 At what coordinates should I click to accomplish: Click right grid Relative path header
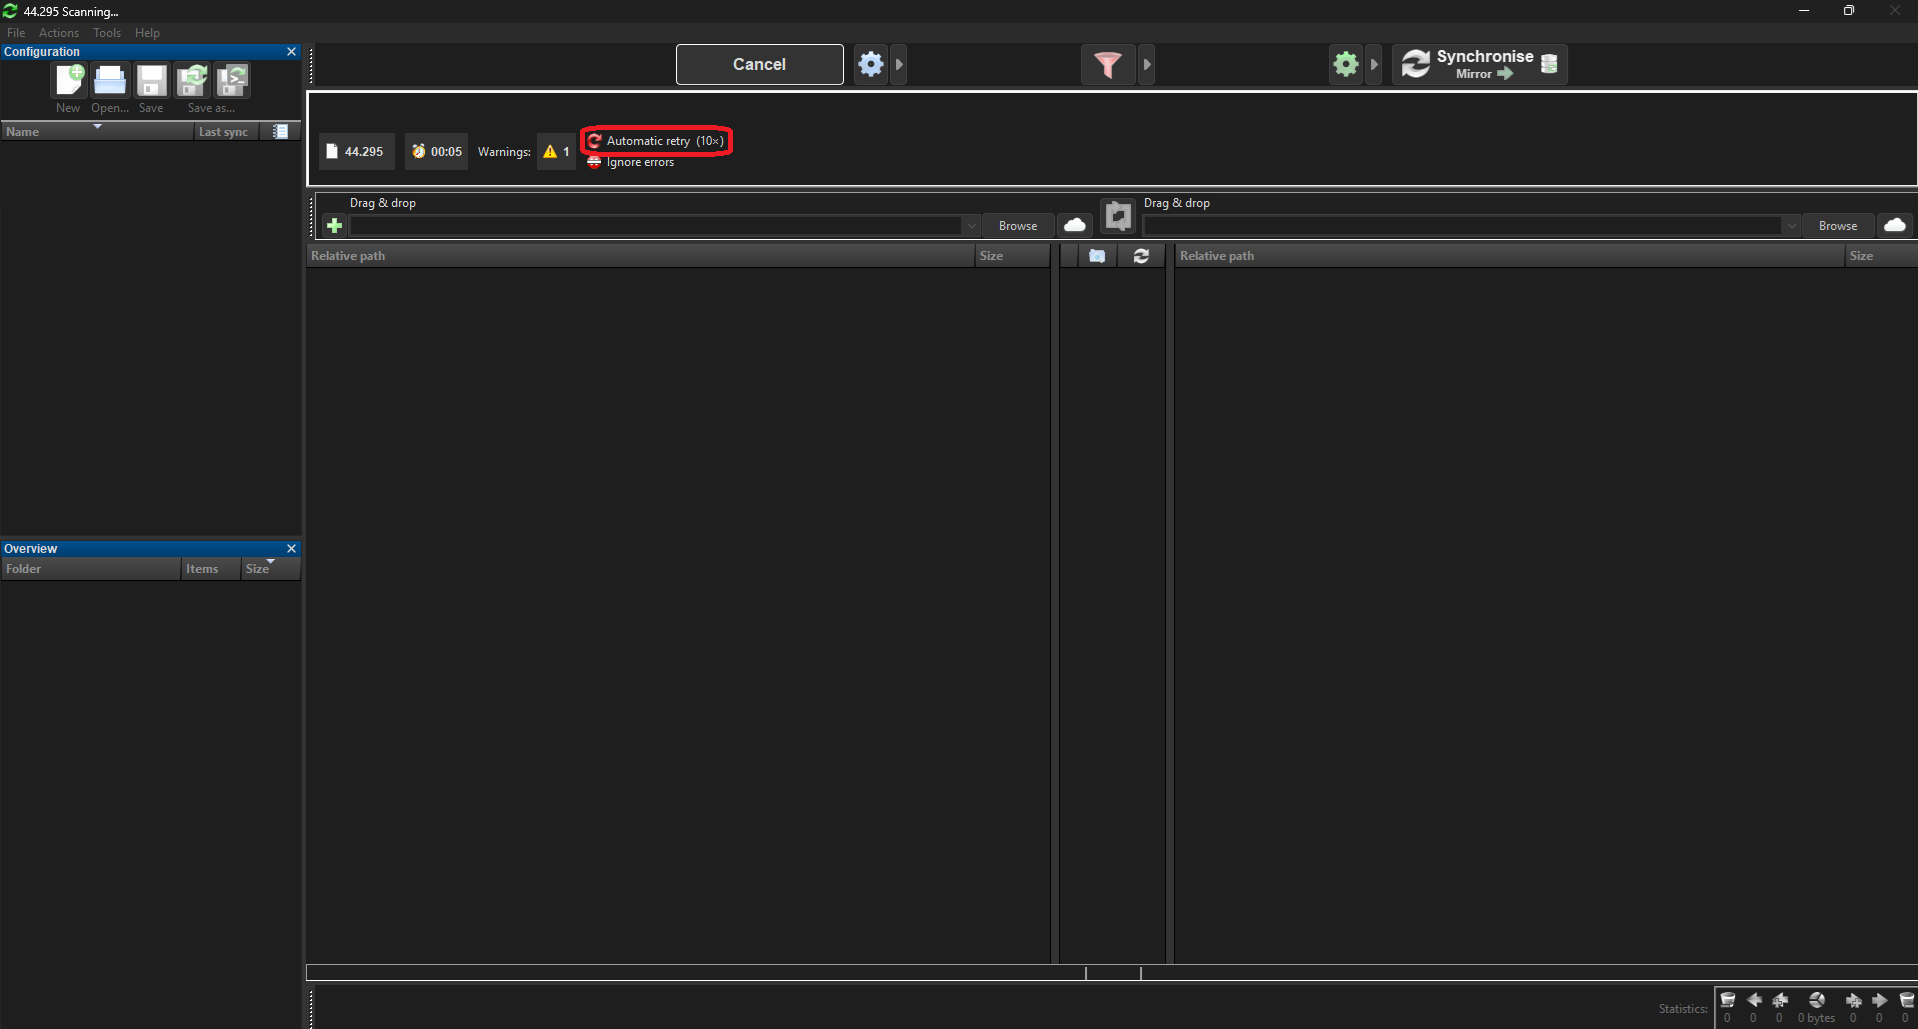coord(1509,256)
